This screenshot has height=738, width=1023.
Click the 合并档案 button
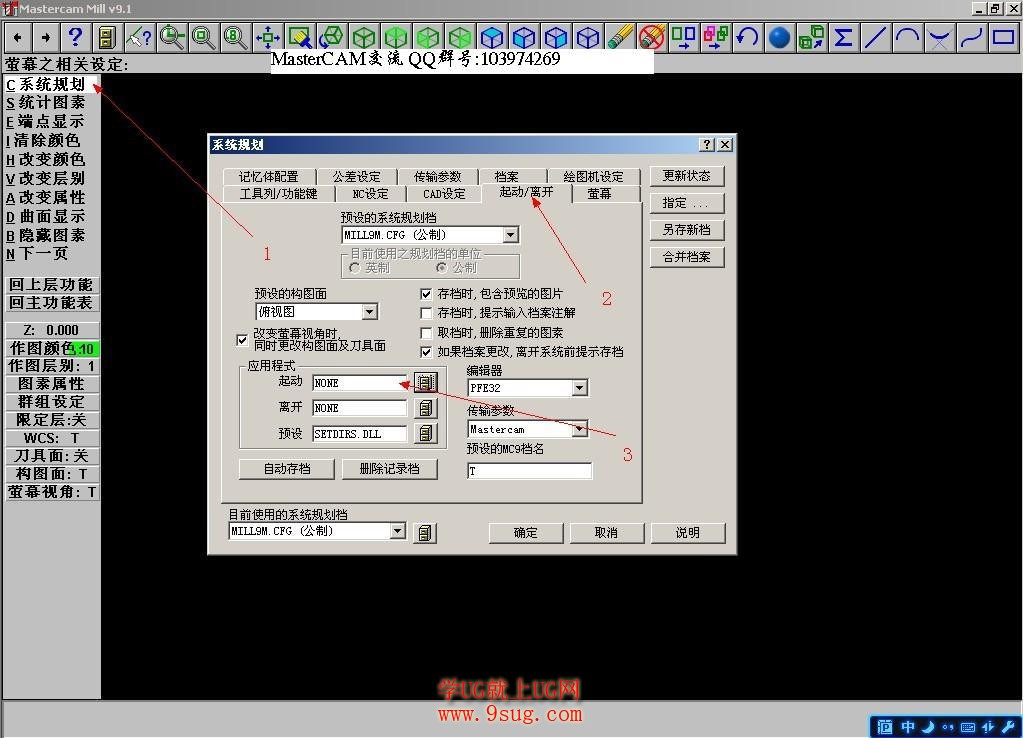[687, 257]
